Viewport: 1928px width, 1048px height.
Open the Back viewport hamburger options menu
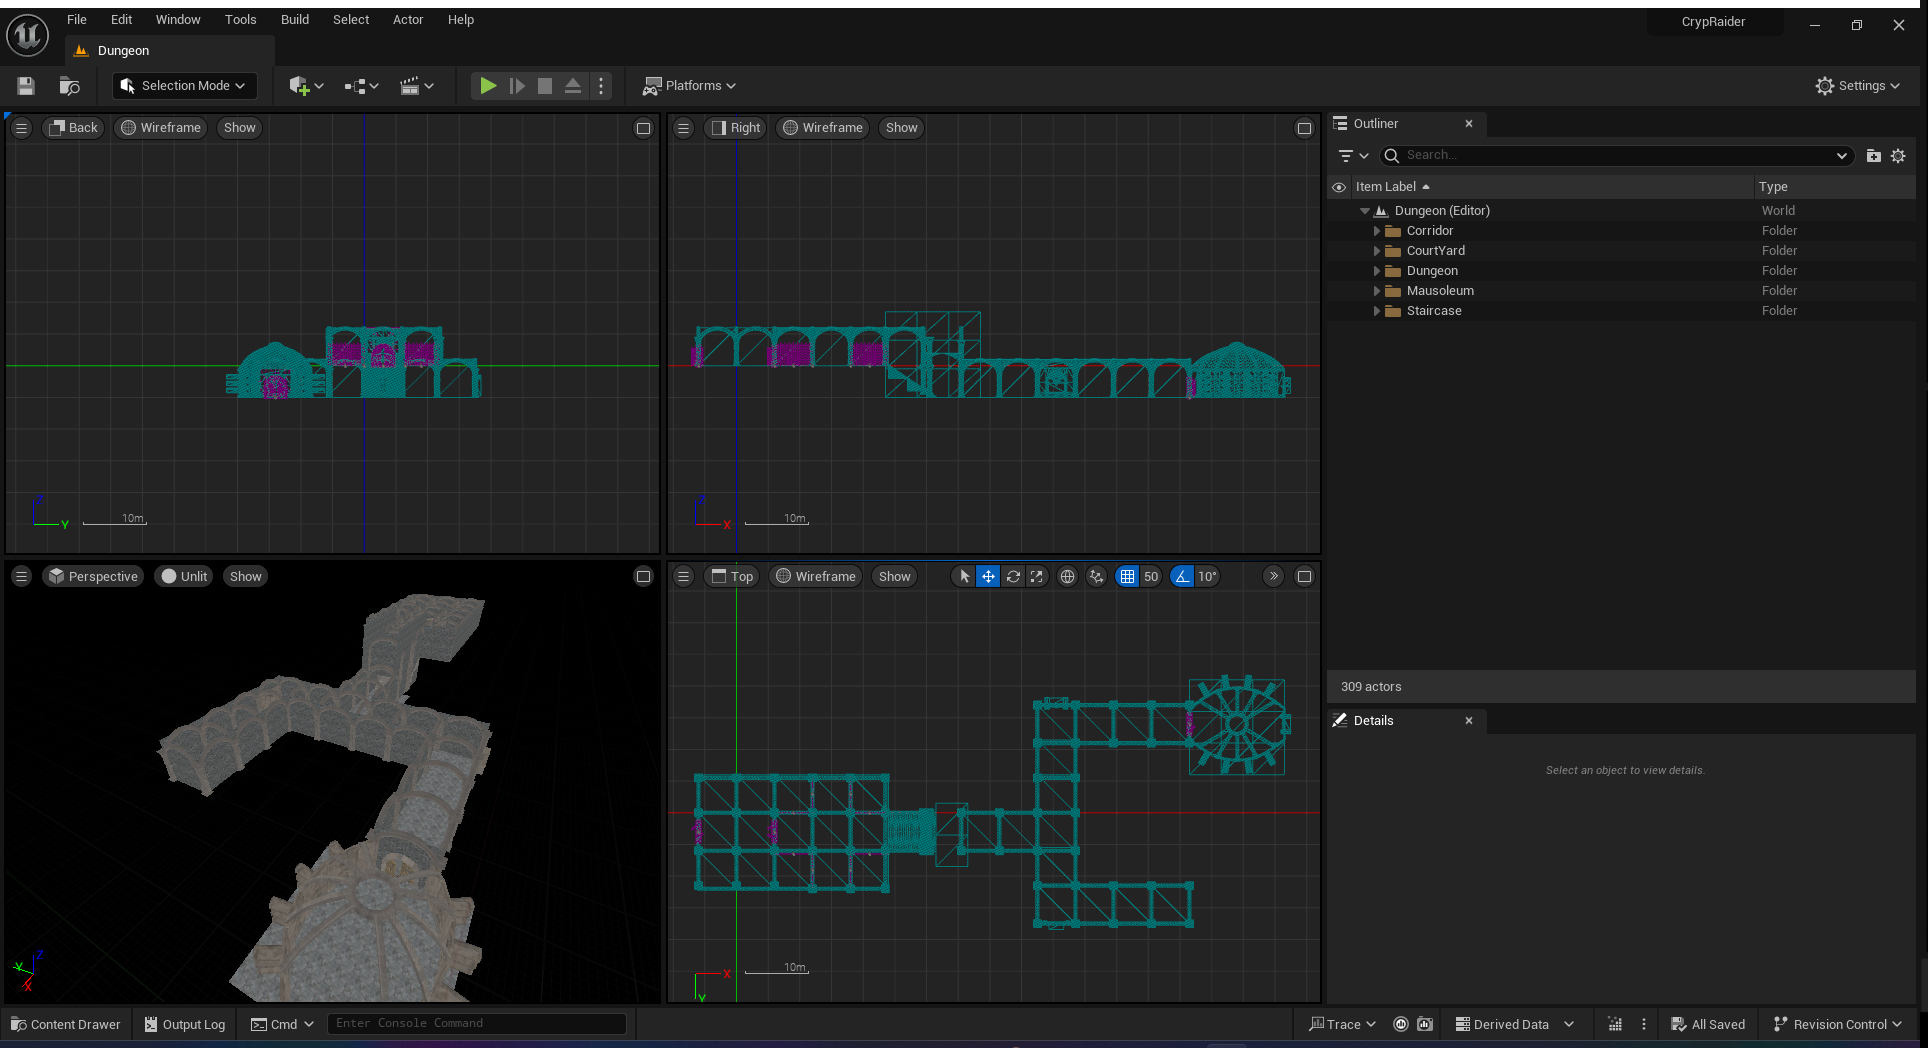click(21, 128)
